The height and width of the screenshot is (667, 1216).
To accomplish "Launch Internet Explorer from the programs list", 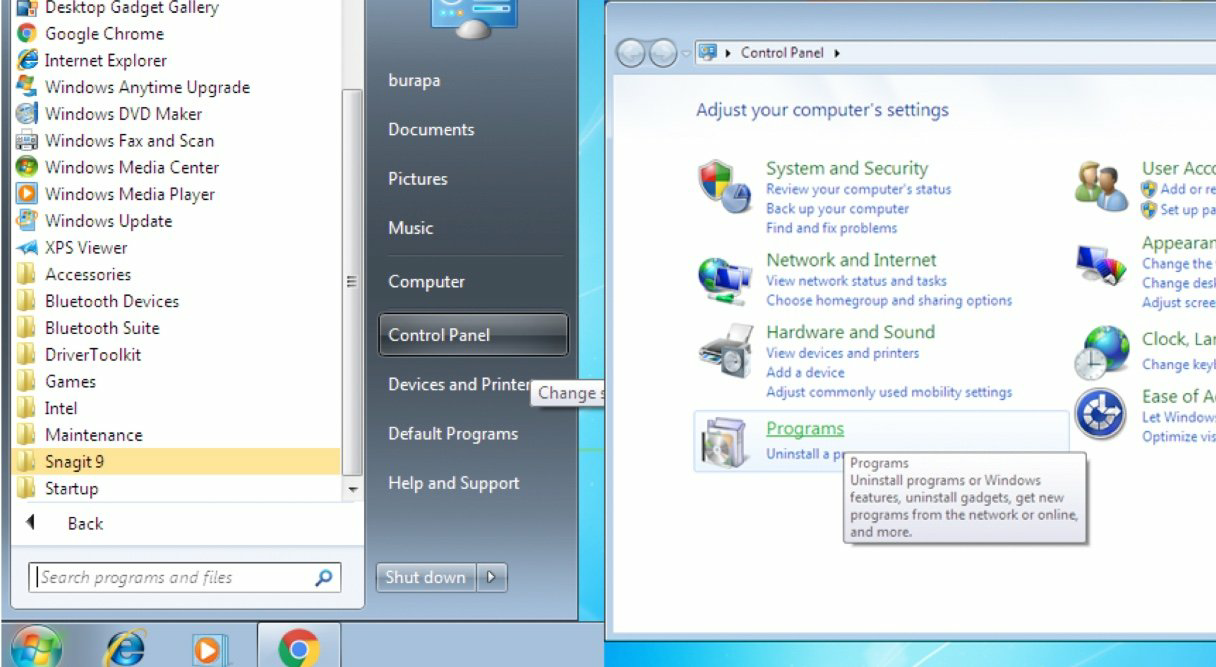I will (105, 60).
